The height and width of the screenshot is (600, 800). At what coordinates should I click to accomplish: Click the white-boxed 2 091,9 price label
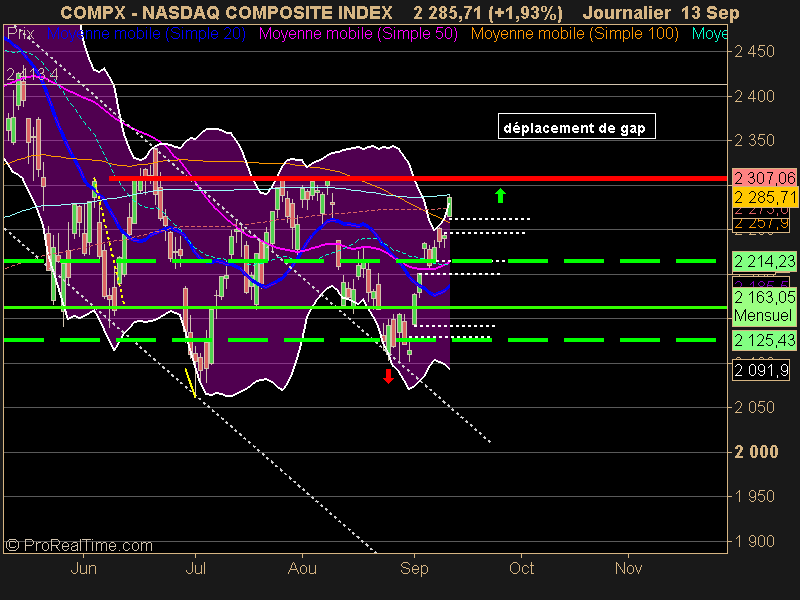(761, 370)
